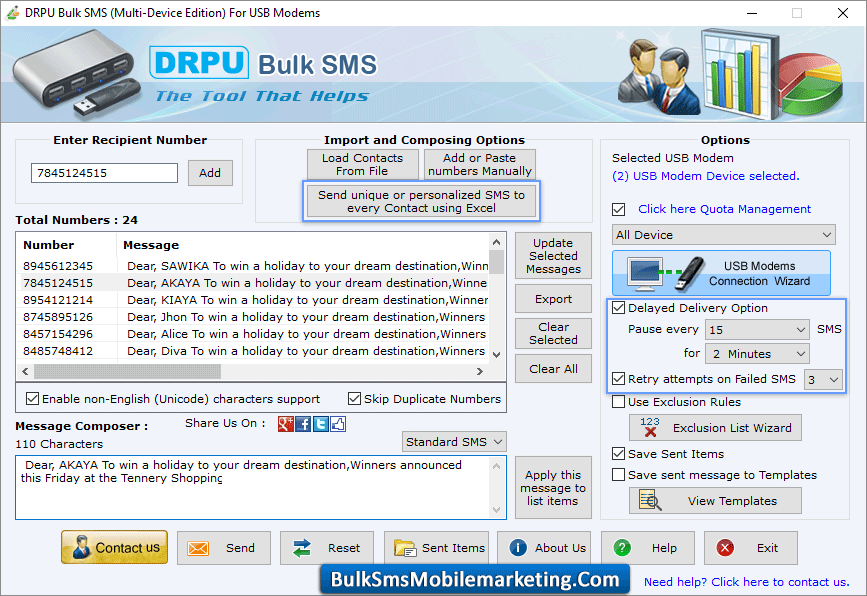867x596 pixels.
Task: Check Save sent message to Templates
Action: 619,475
